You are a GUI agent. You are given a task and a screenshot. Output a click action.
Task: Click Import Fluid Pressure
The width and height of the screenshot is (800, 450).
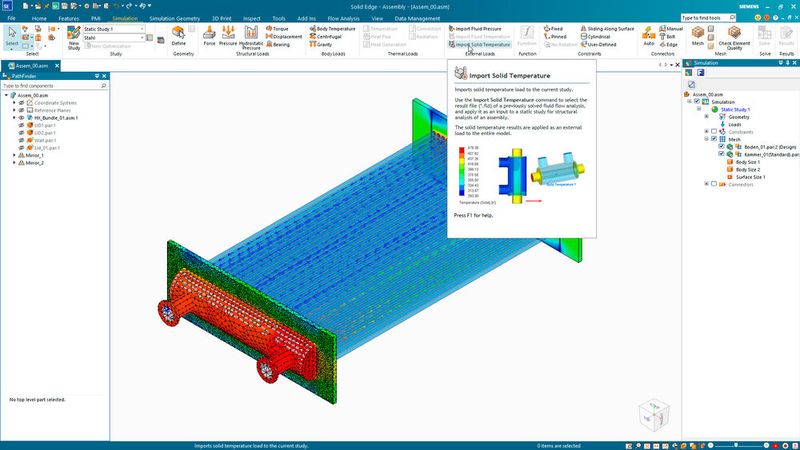[475, 29]
